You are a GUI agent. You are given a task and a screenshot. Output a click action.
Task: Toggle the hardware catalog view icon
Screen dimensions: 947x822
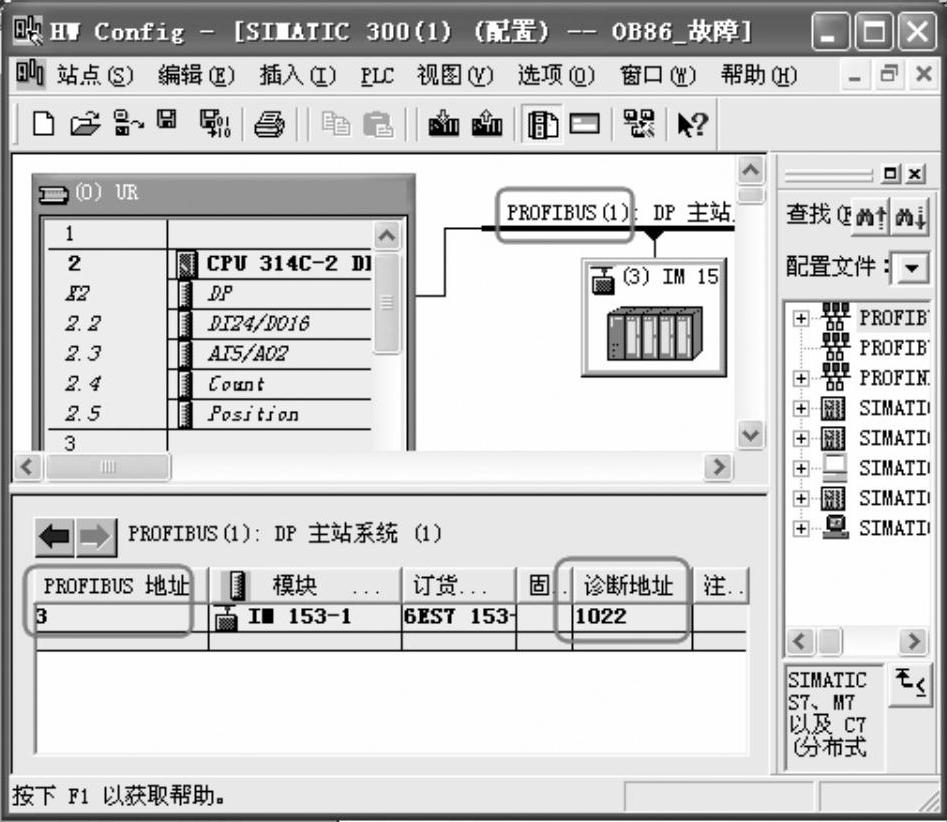pyautogui.click(x=542, y=125)
